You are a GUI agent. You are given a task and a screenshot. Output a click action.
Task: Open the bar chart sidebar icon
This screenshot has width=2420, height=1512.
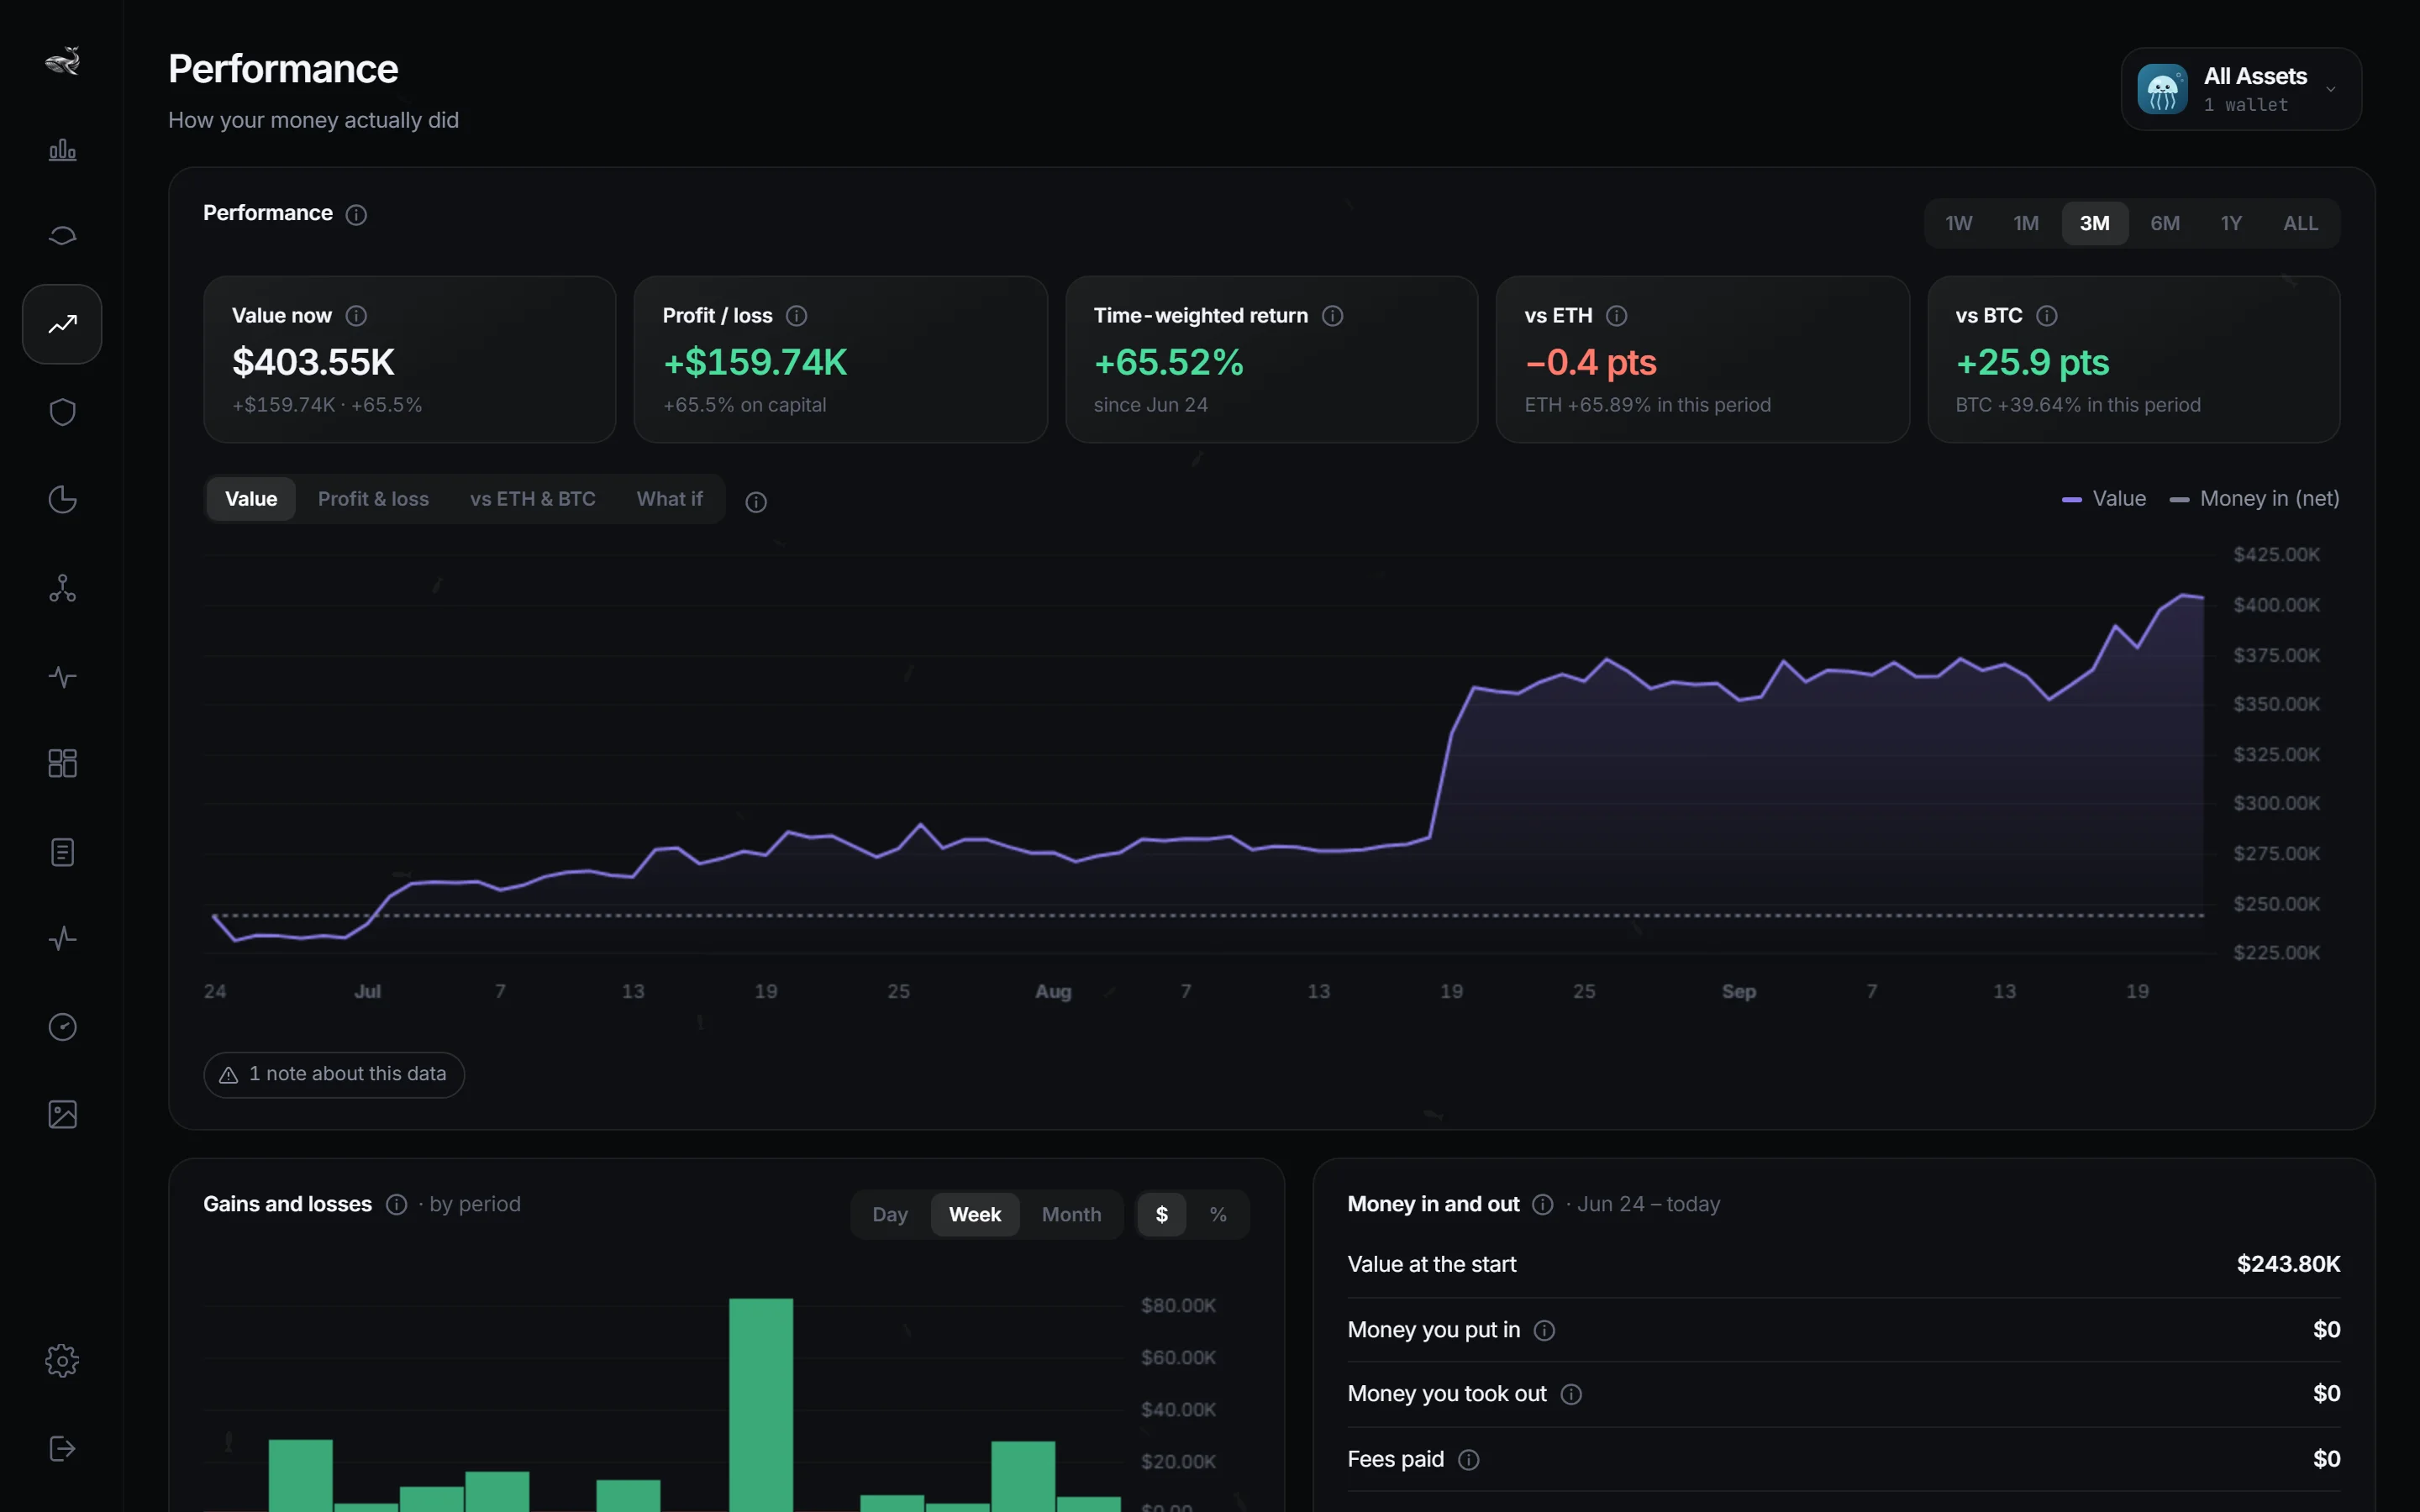click(x=62, y=150)
